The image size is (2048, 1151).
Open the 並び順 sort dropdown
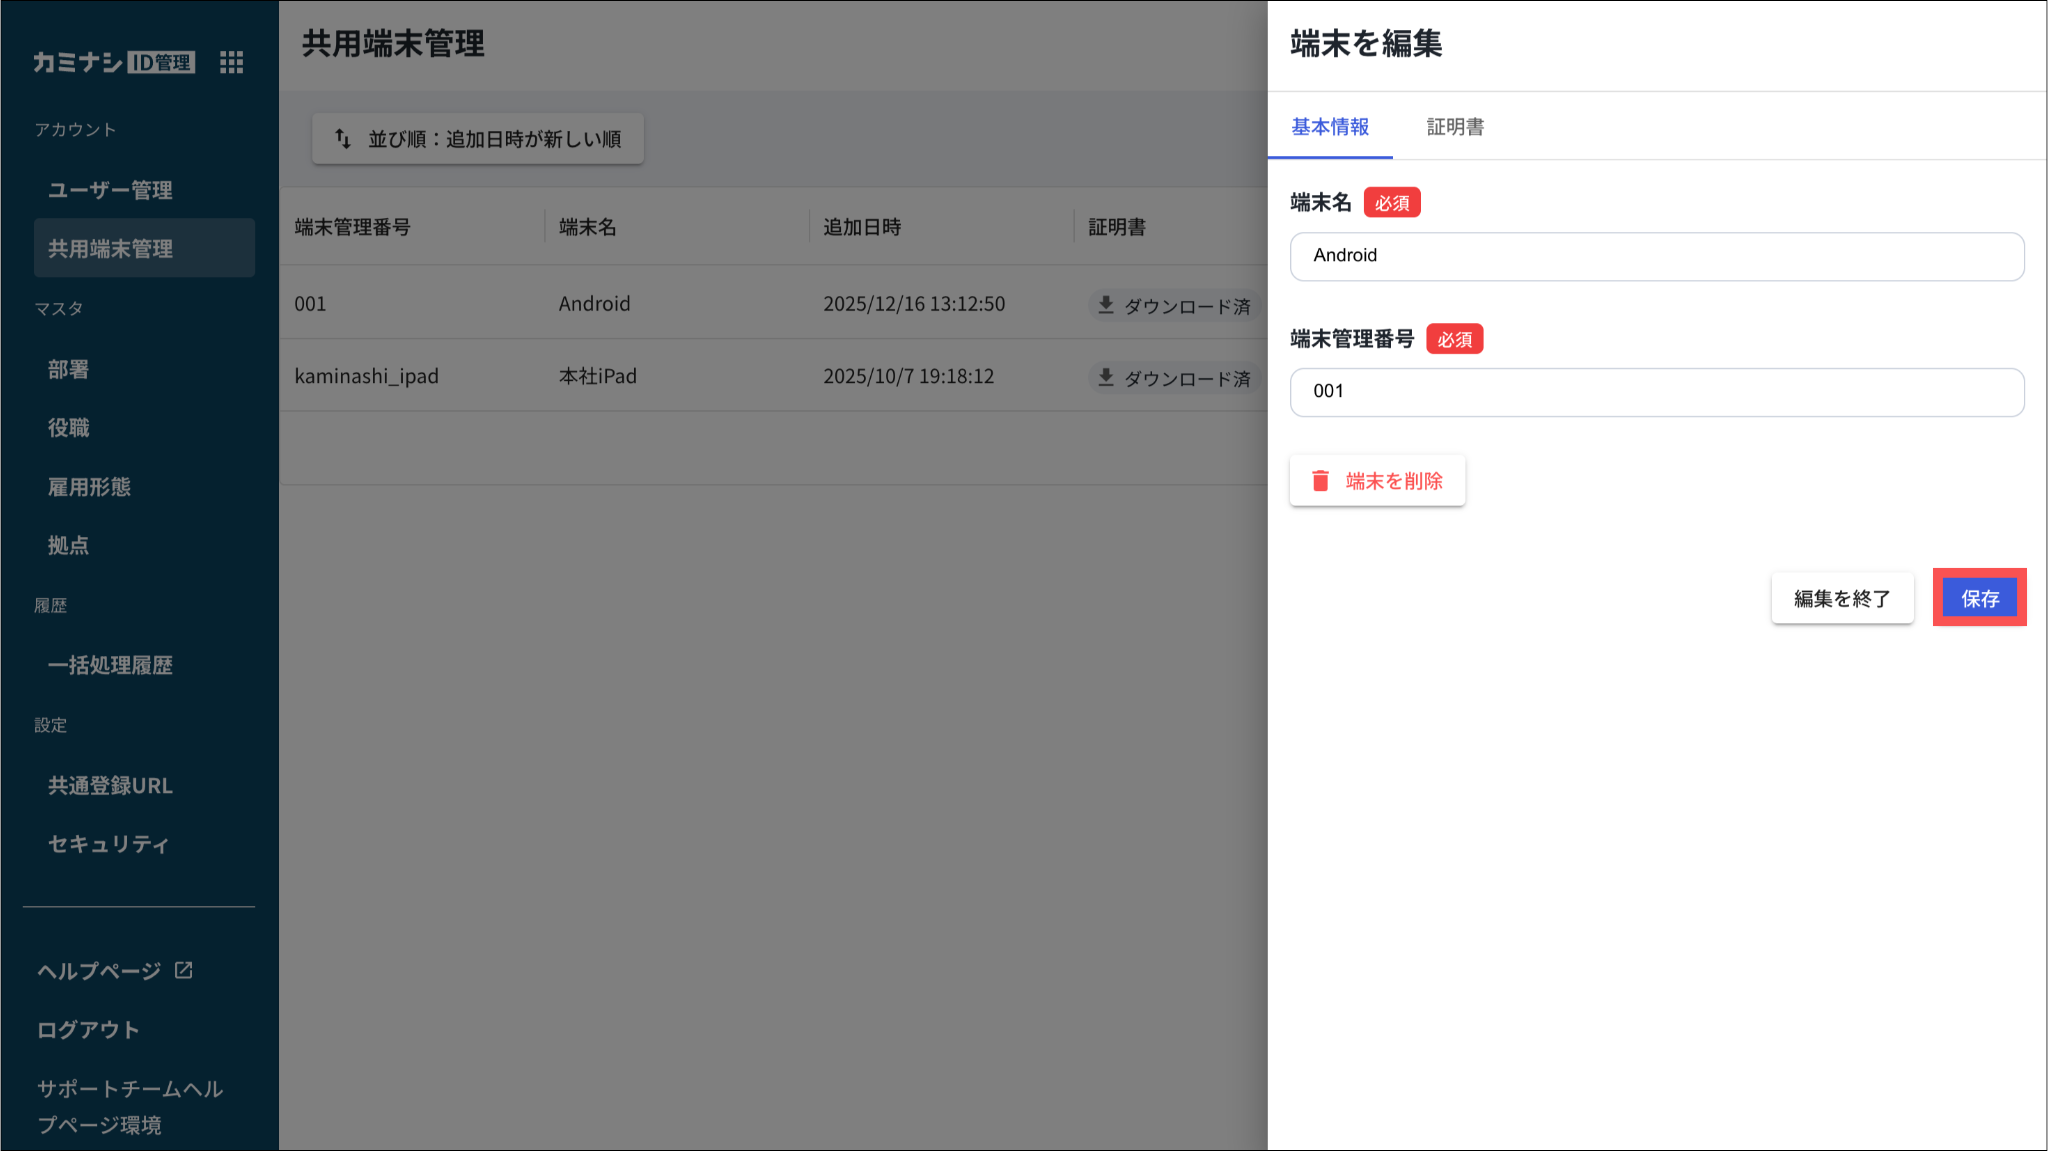pyautogui.click(x=478, y=139)
